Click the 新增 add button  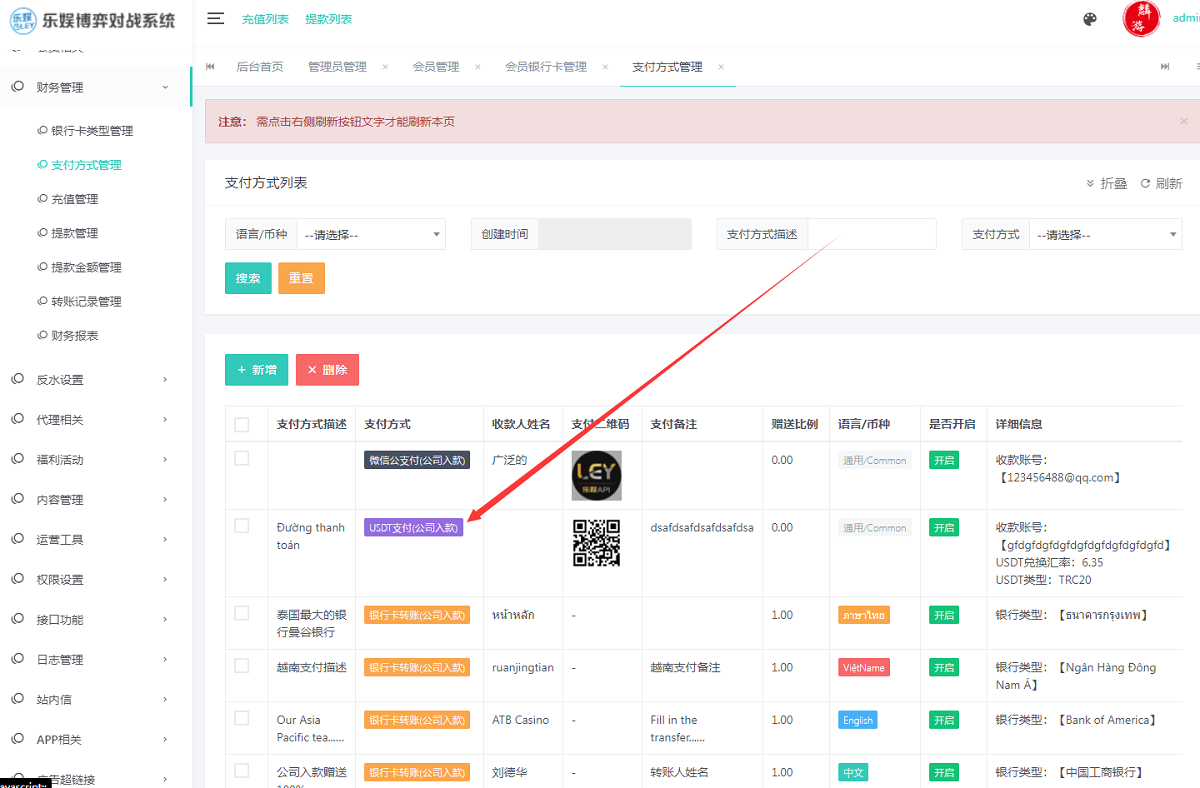click(256, 369)
